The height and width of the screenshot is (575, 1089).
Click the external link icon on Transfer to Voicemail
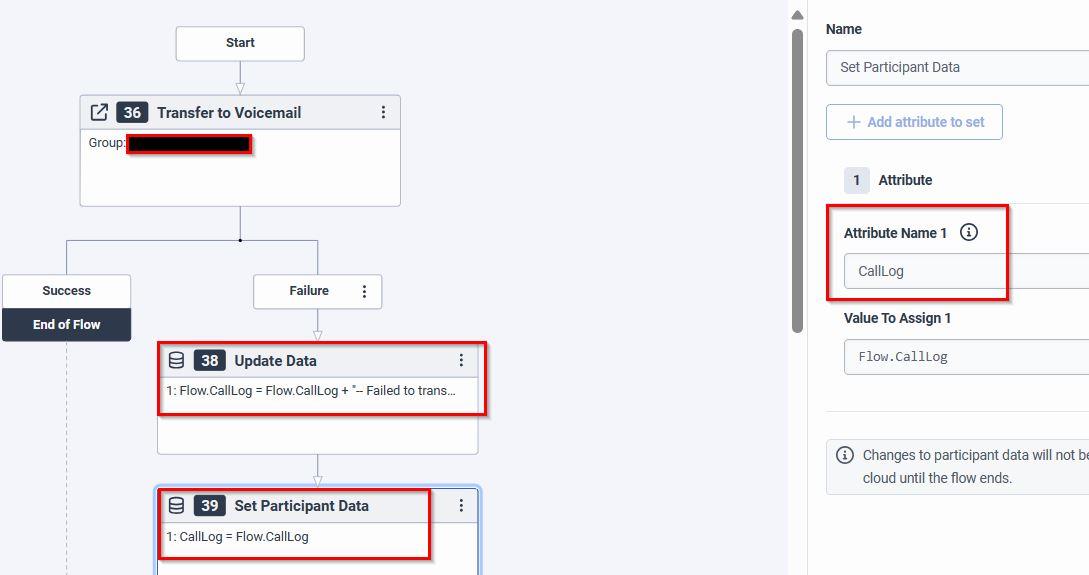pyautogui.click(x=99, y=112)
